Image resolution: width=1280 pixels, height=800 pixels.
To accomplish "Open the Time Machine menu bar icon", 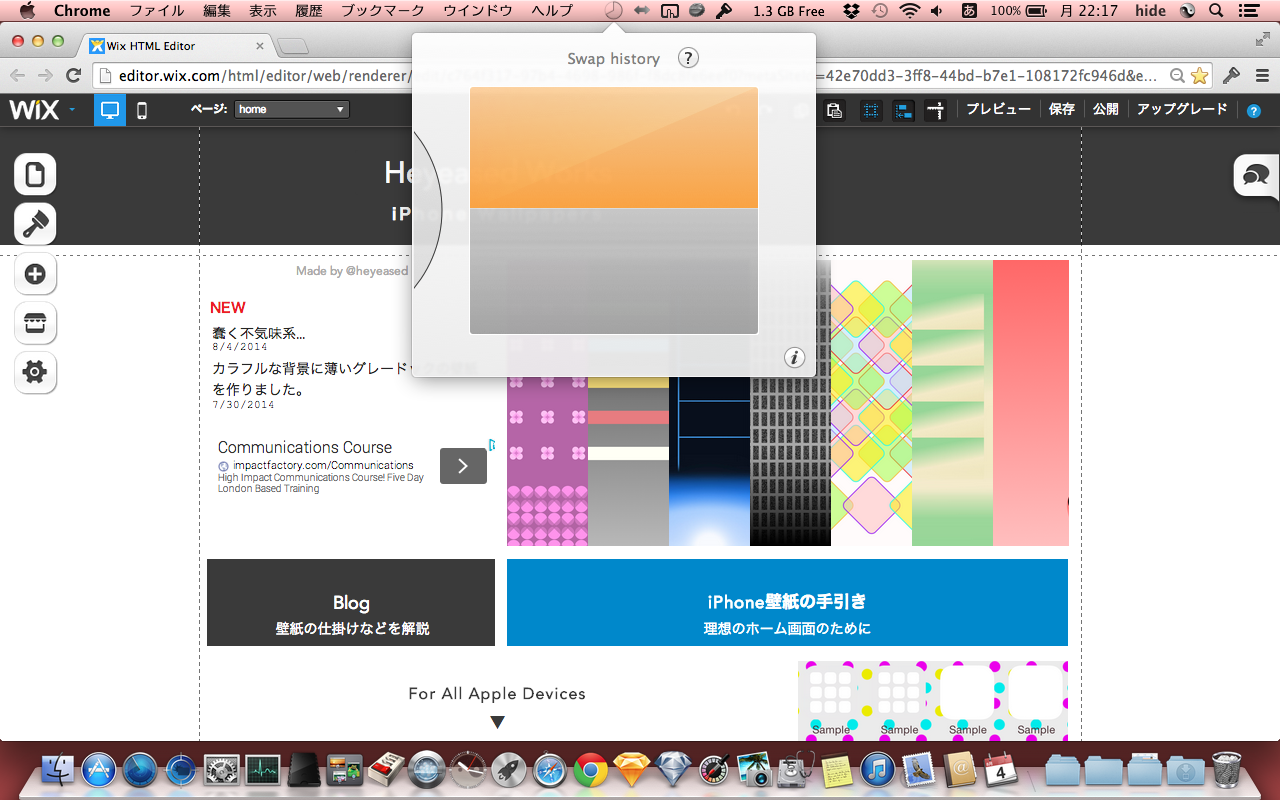I will [x=880, y=11].
